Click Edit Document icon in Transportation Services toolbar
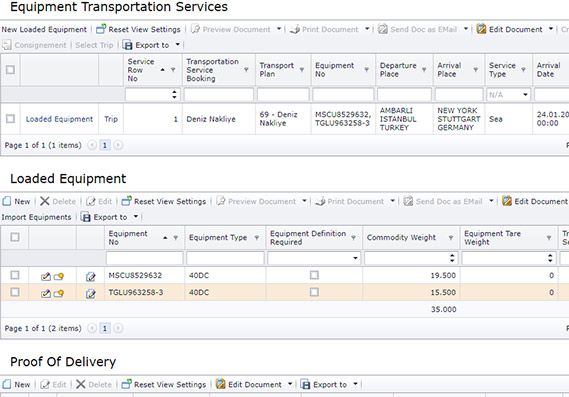569x397 pixels. [481, 29]
